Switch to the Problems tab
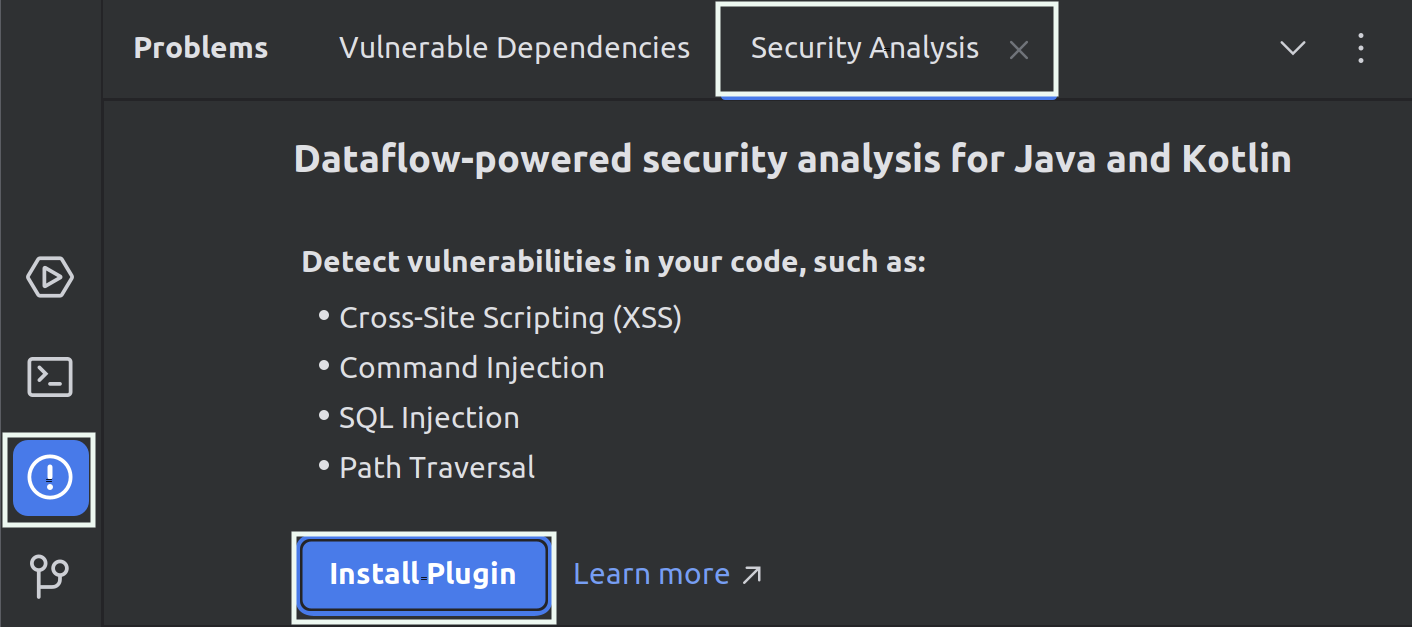 point(200,47)
